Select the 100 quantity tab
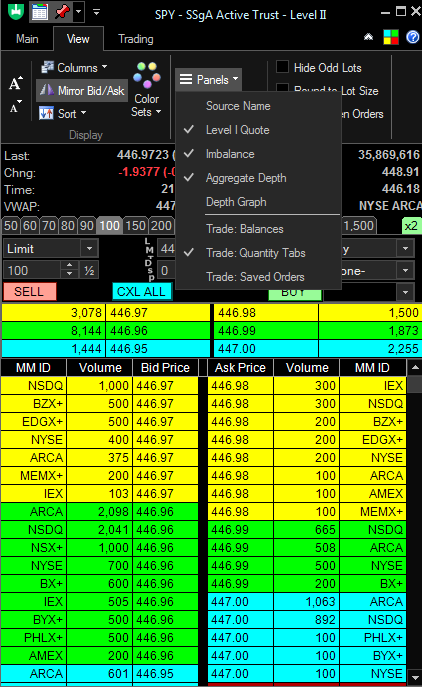The image size is (422, 687). pyautogui.click(x=110, y=226)
